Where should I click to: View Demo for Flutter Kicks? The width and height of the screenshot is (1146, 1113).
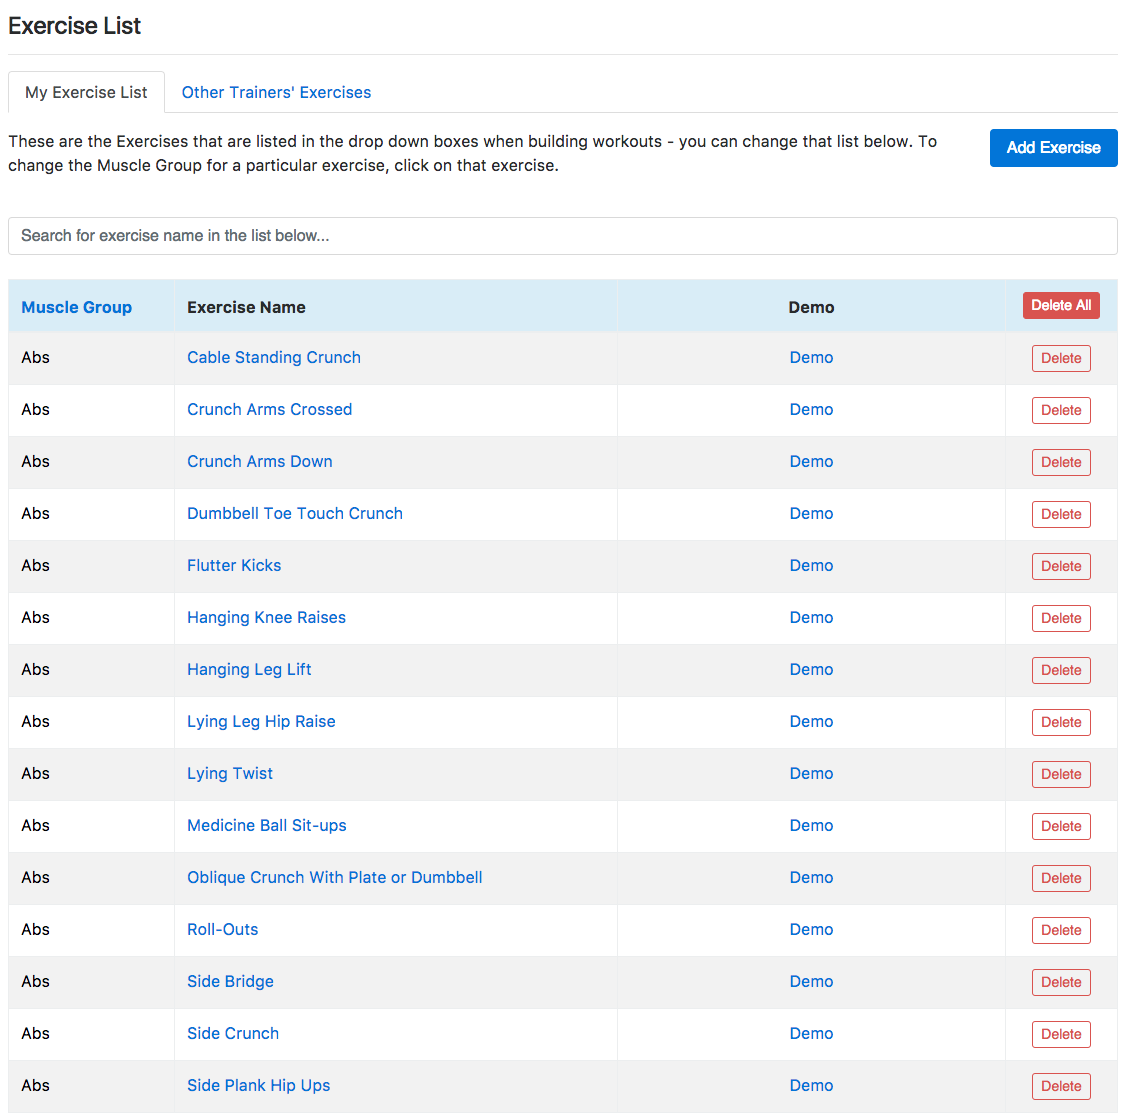pos(811,565)
